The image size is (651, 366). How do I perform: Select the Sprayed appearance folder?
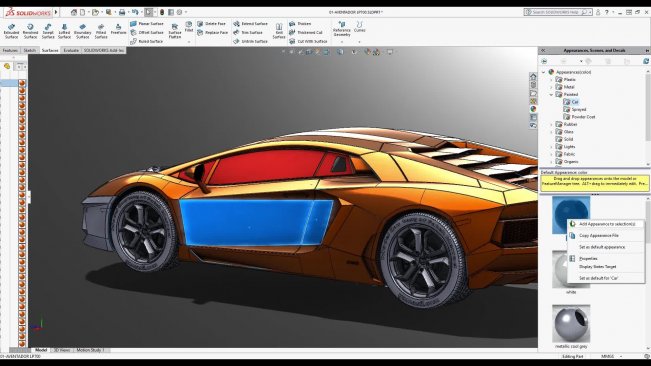tap(575, 110)
